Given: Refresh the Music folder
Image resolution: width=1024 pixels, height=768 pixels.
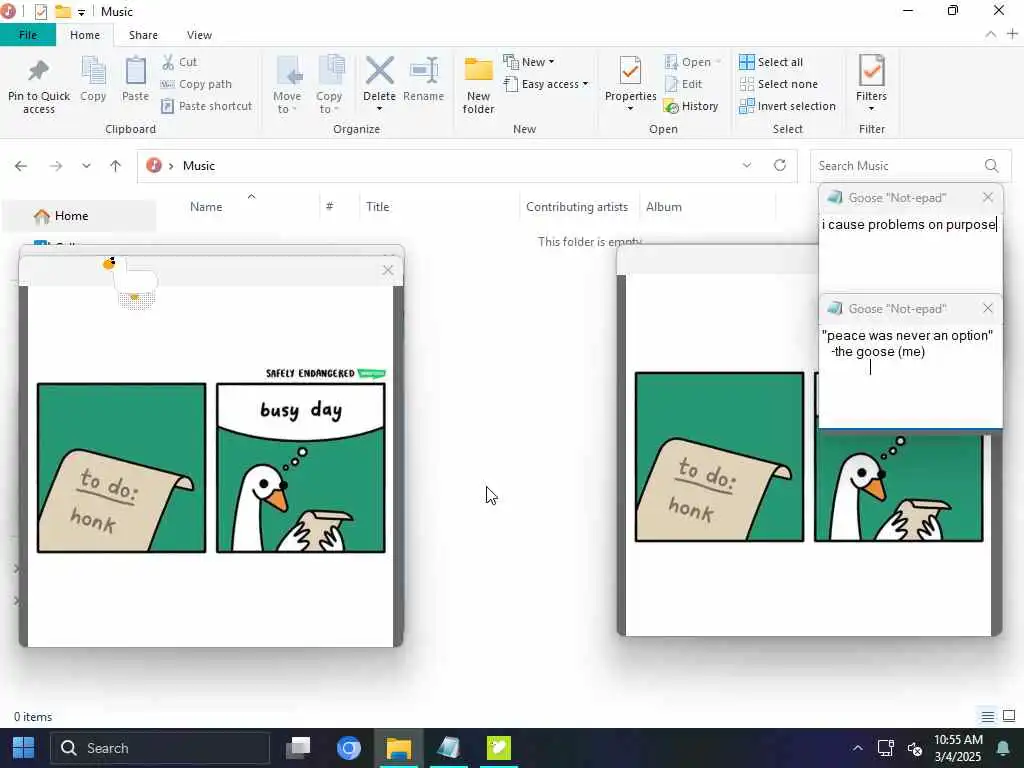Looking at the screenshot, I should coord(780,165).
